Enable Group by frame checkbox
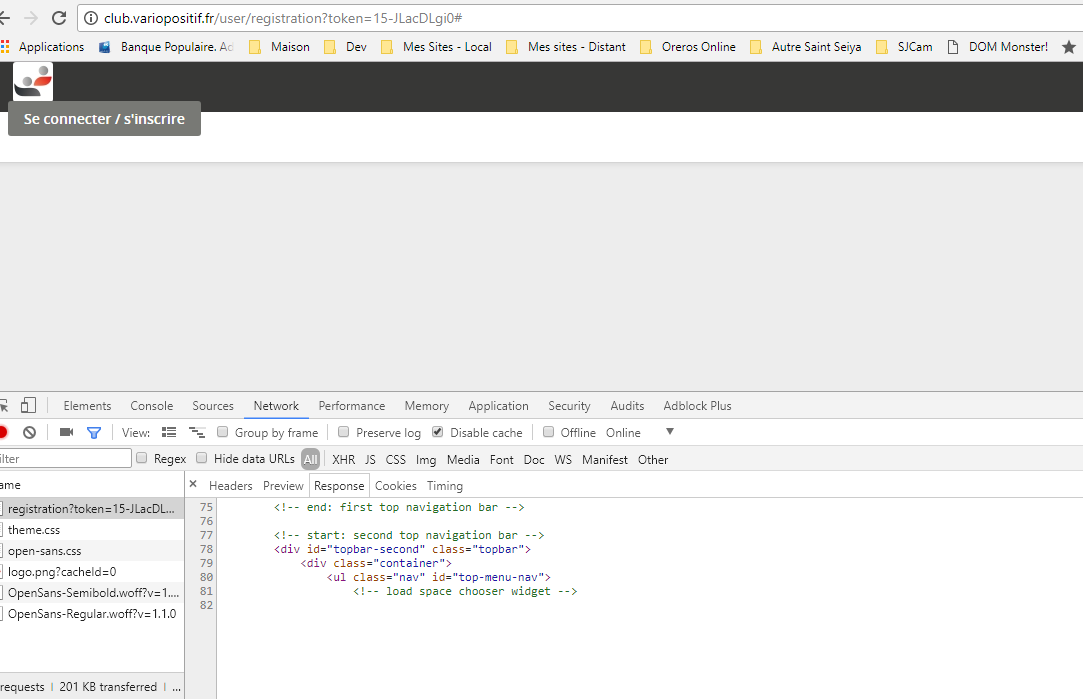1083x699 pixels. (222, 432)
